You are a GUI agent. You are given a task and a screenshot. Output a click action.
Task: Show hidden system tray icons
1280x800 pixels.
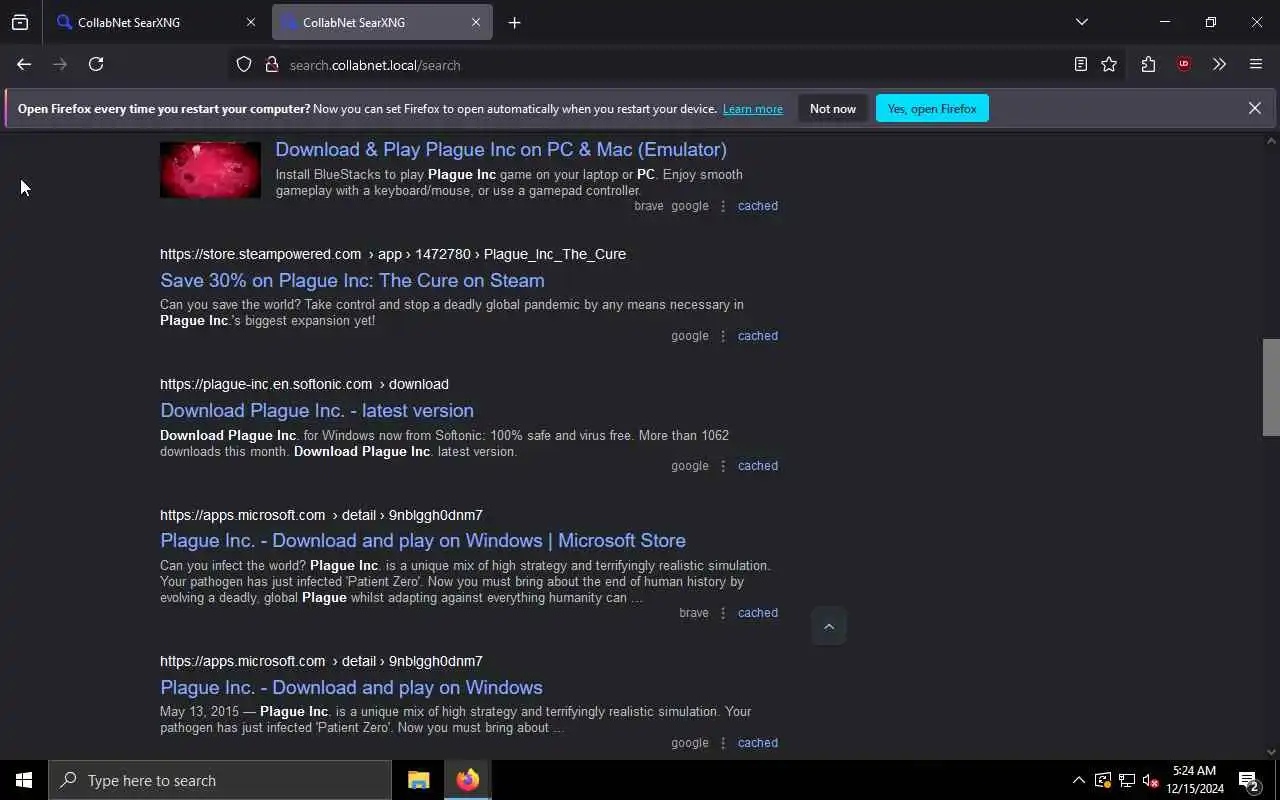[1078, 780]
